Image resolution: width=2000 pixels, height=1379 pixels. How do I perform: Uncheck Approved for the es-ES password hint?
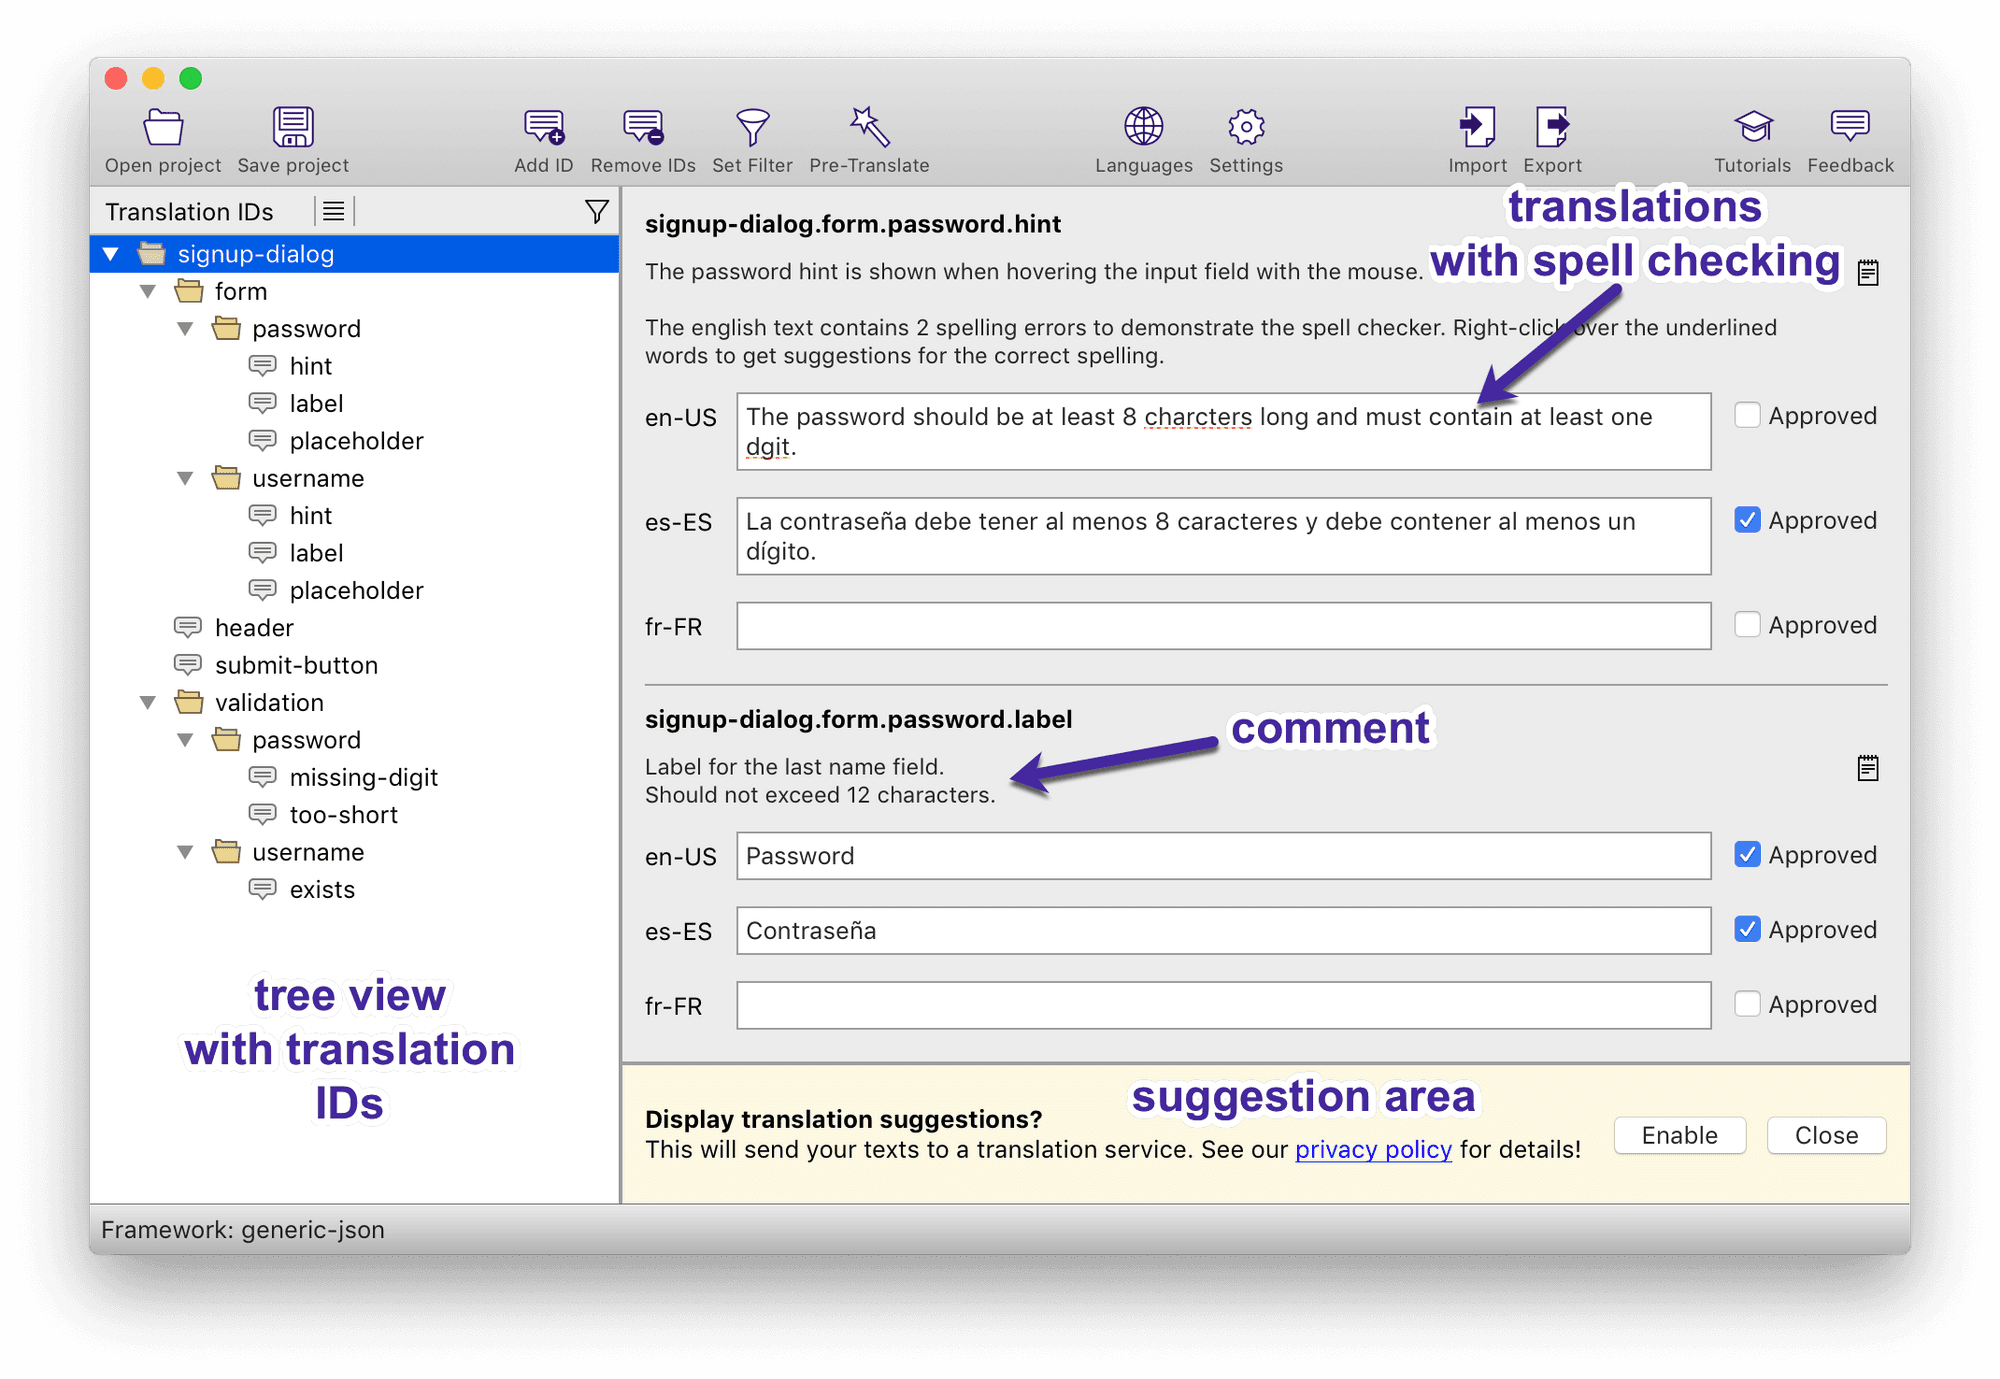click(x=1748, y=520)
